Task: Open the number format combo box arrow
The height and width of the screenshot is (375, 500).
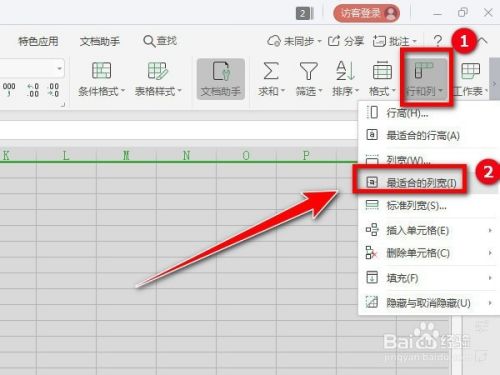Action: coord(59,69)
